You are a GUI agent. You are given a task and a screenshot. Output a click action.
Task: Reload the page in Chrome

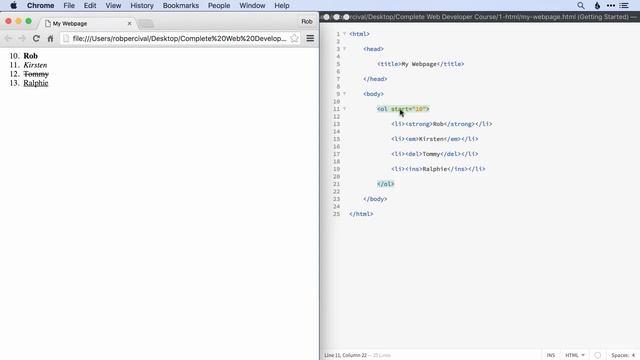point(36,38)
